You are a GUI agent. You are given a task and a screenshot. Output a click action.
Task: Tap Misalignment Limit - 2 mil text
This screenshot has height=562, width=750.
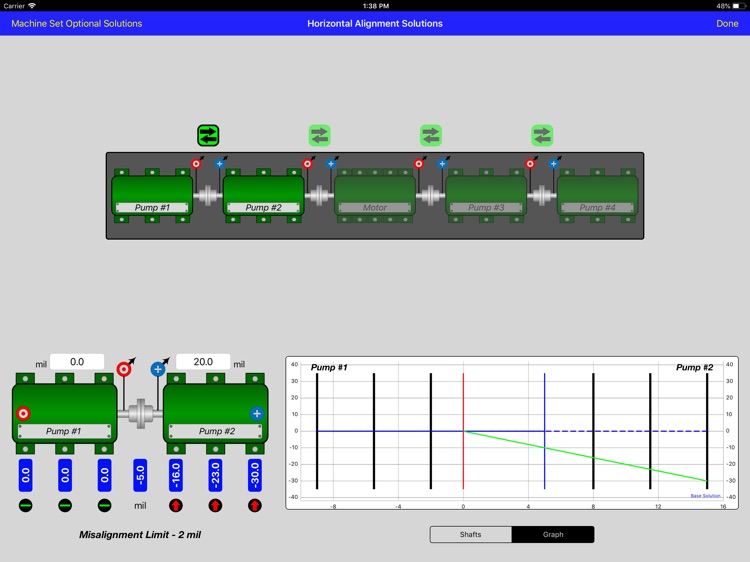tap(140, 535)
